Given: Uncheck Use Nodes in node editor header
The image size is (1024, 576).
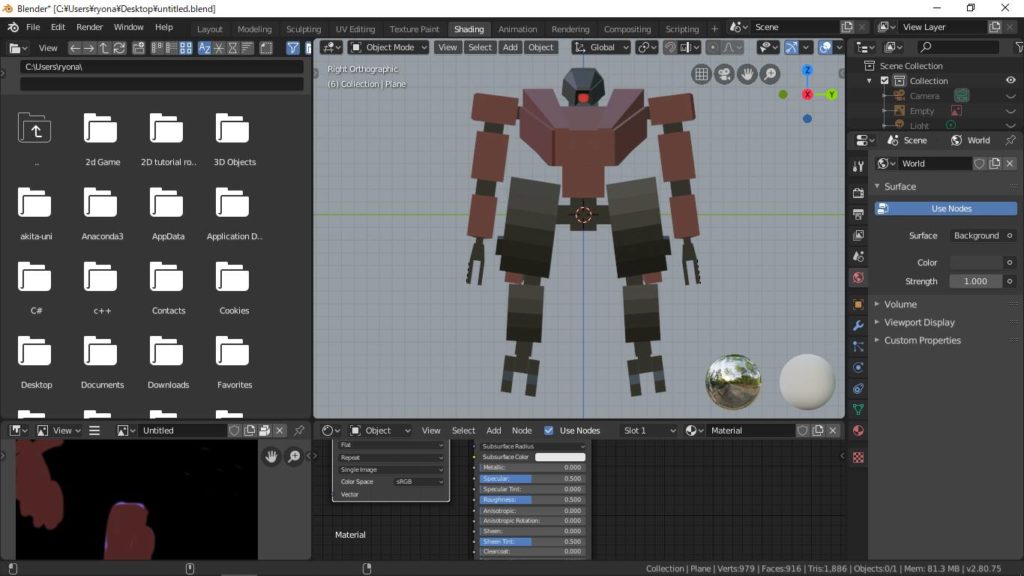Looking at the screenshot, I should 548,430.
